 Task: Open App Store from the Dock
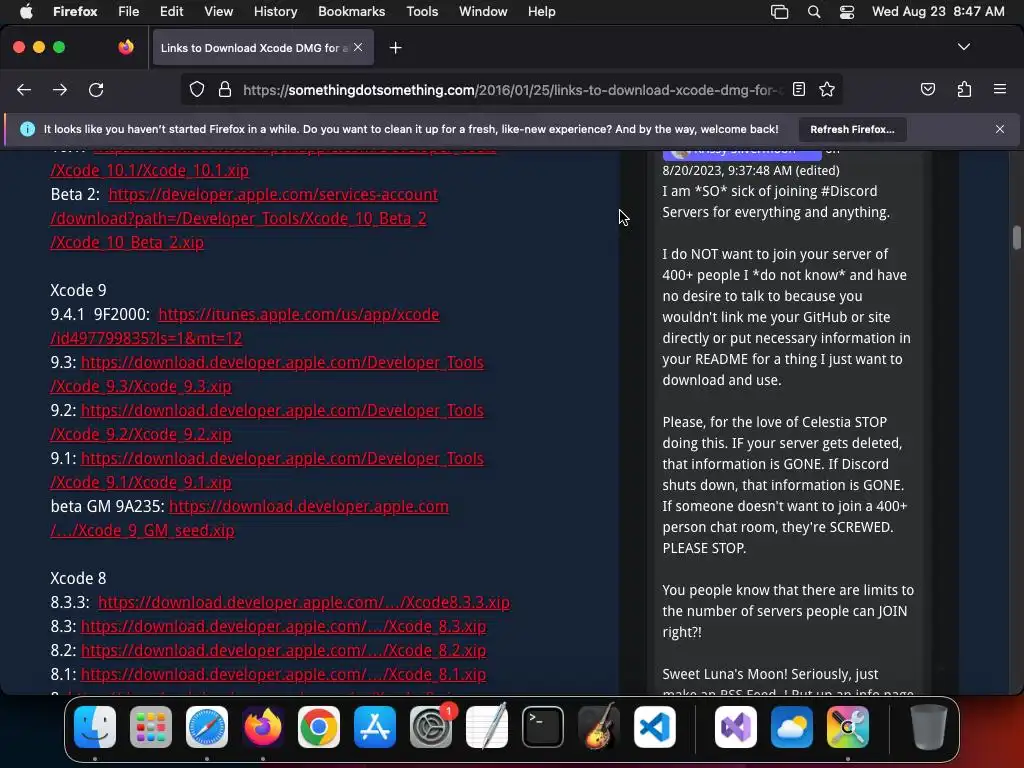(x=375, y=726)
